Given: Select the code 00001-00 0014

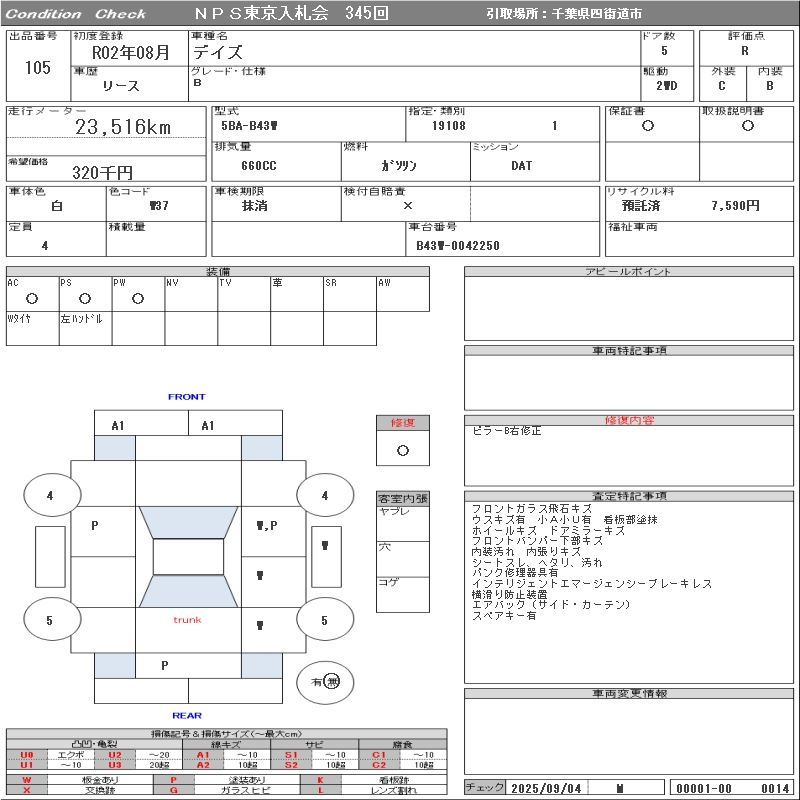Looking at the screenshot, I should click(x=732, y=788).
